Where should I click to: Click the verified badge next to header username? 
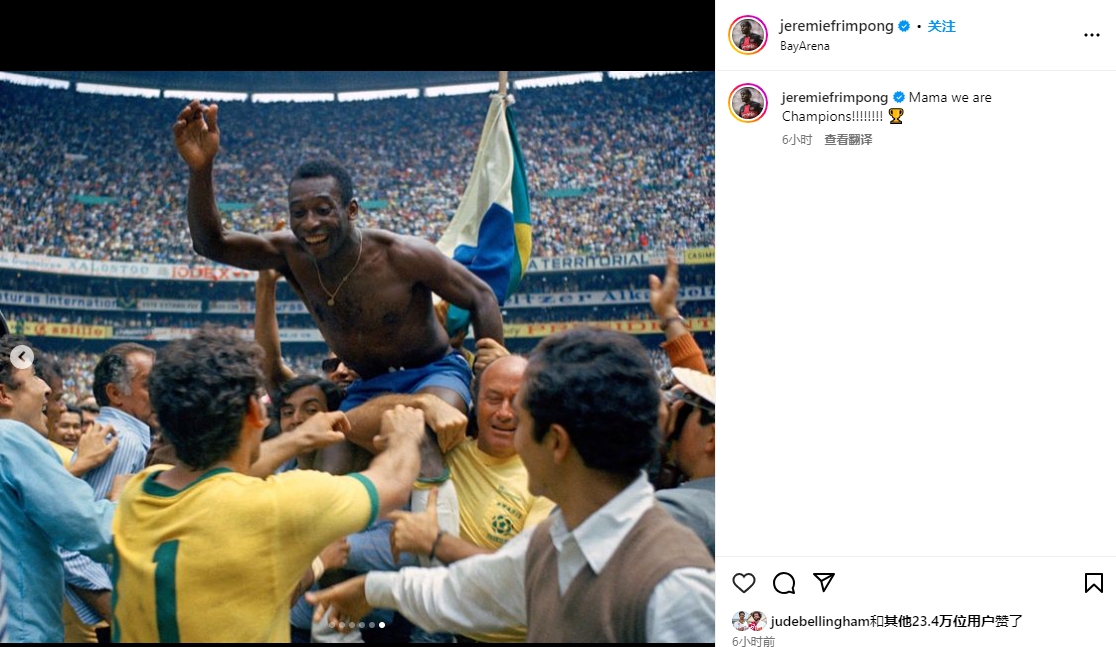tap(904, 26)
